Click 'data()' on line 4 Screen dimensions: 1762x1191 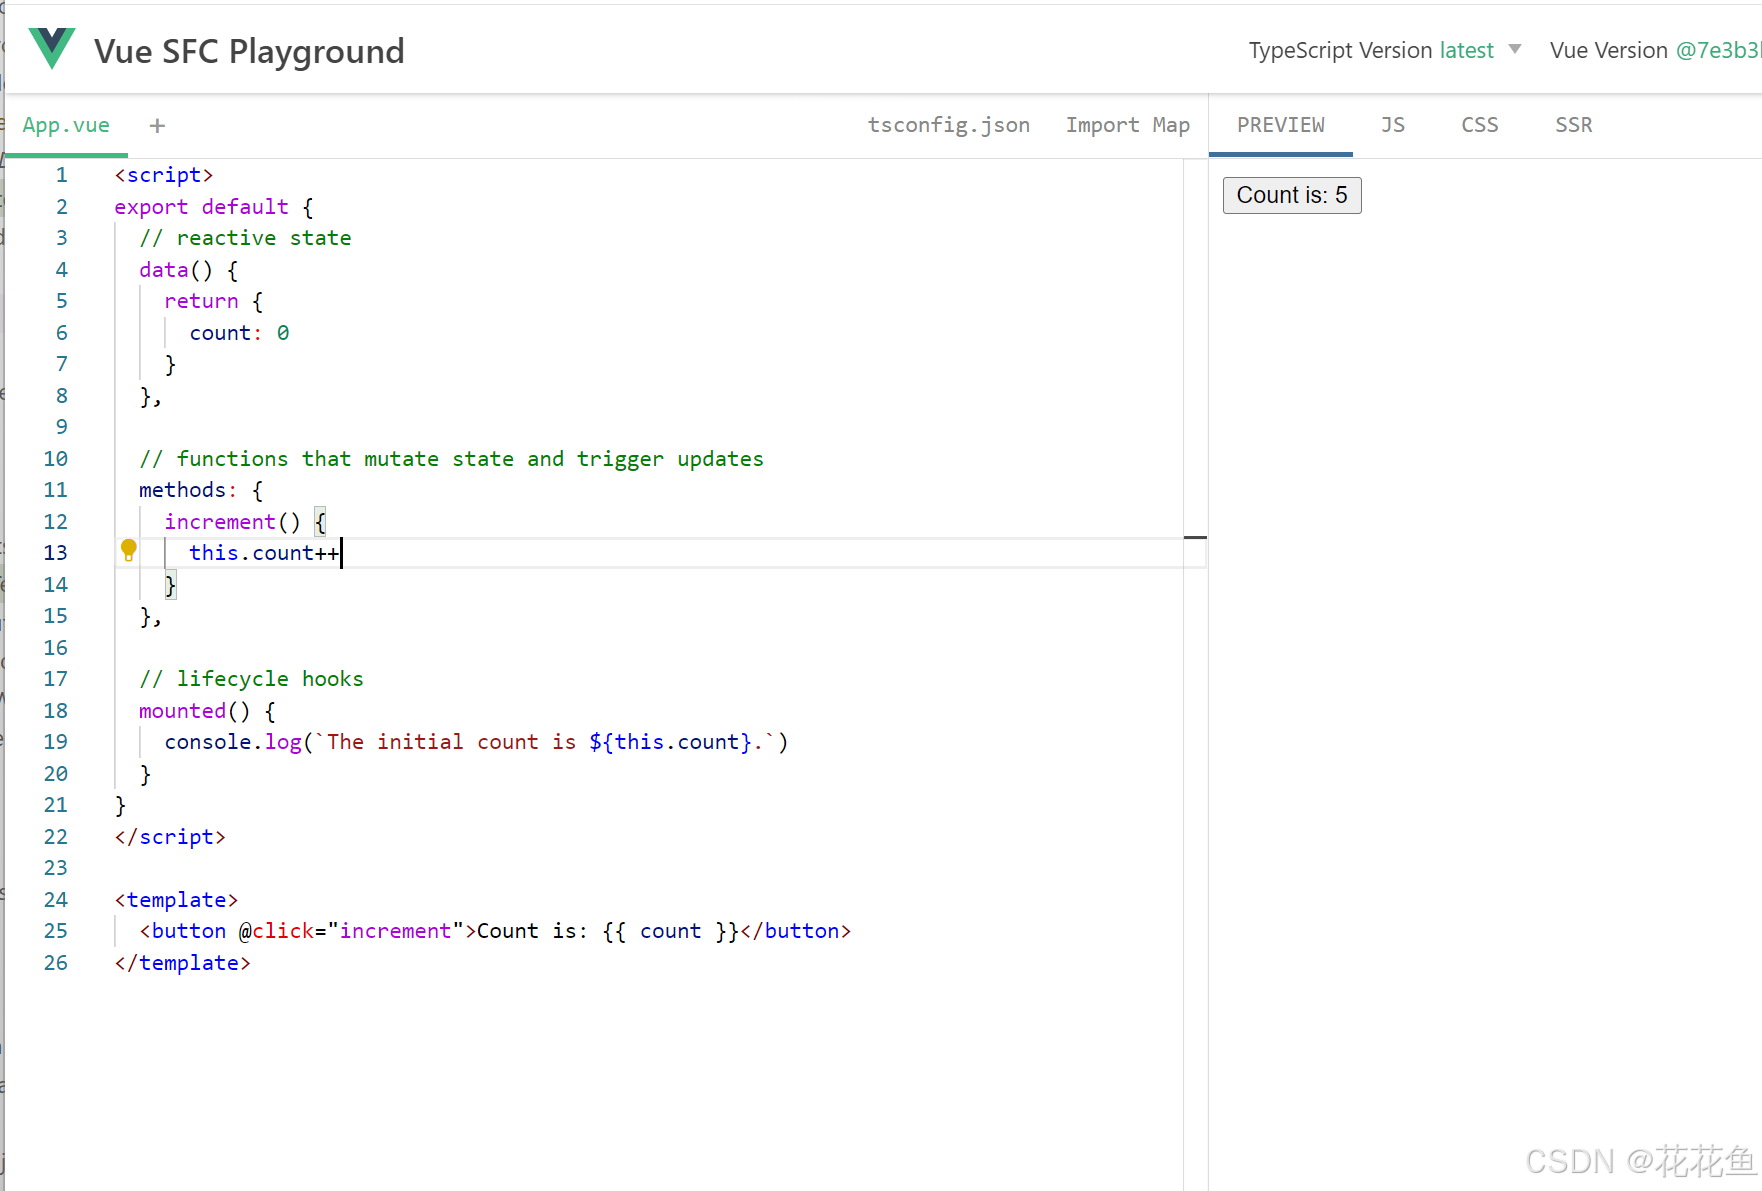click(x=176, y=270)
